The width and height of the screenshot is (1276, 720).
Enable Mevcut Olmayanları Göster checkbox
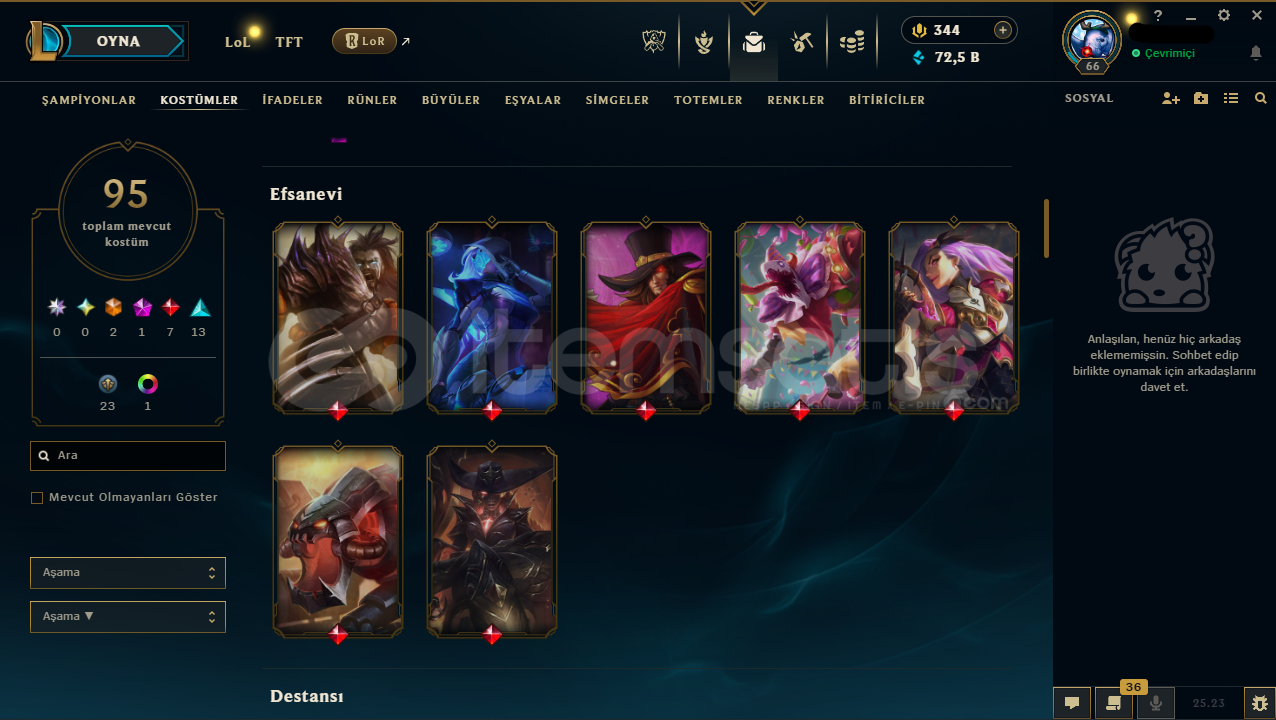(x=37, y=497)
